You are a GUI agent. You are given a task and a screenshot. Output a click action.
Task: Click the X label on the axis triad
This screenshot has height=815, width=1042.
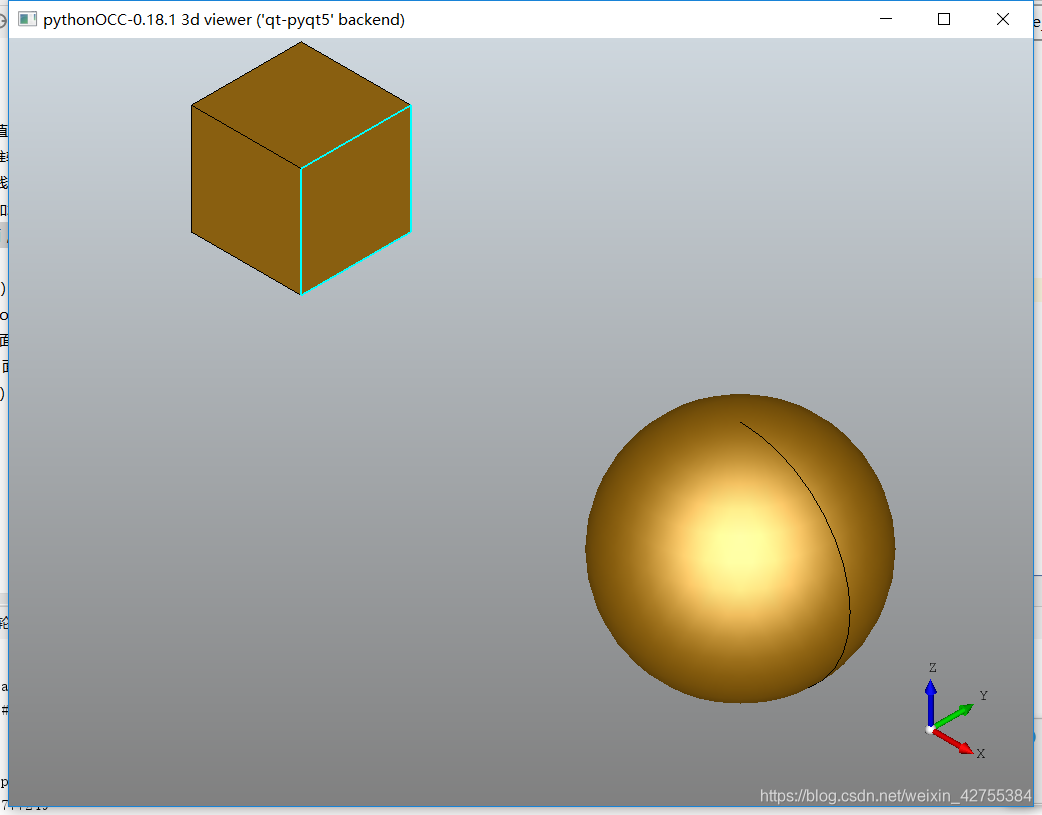pos(981,754)
